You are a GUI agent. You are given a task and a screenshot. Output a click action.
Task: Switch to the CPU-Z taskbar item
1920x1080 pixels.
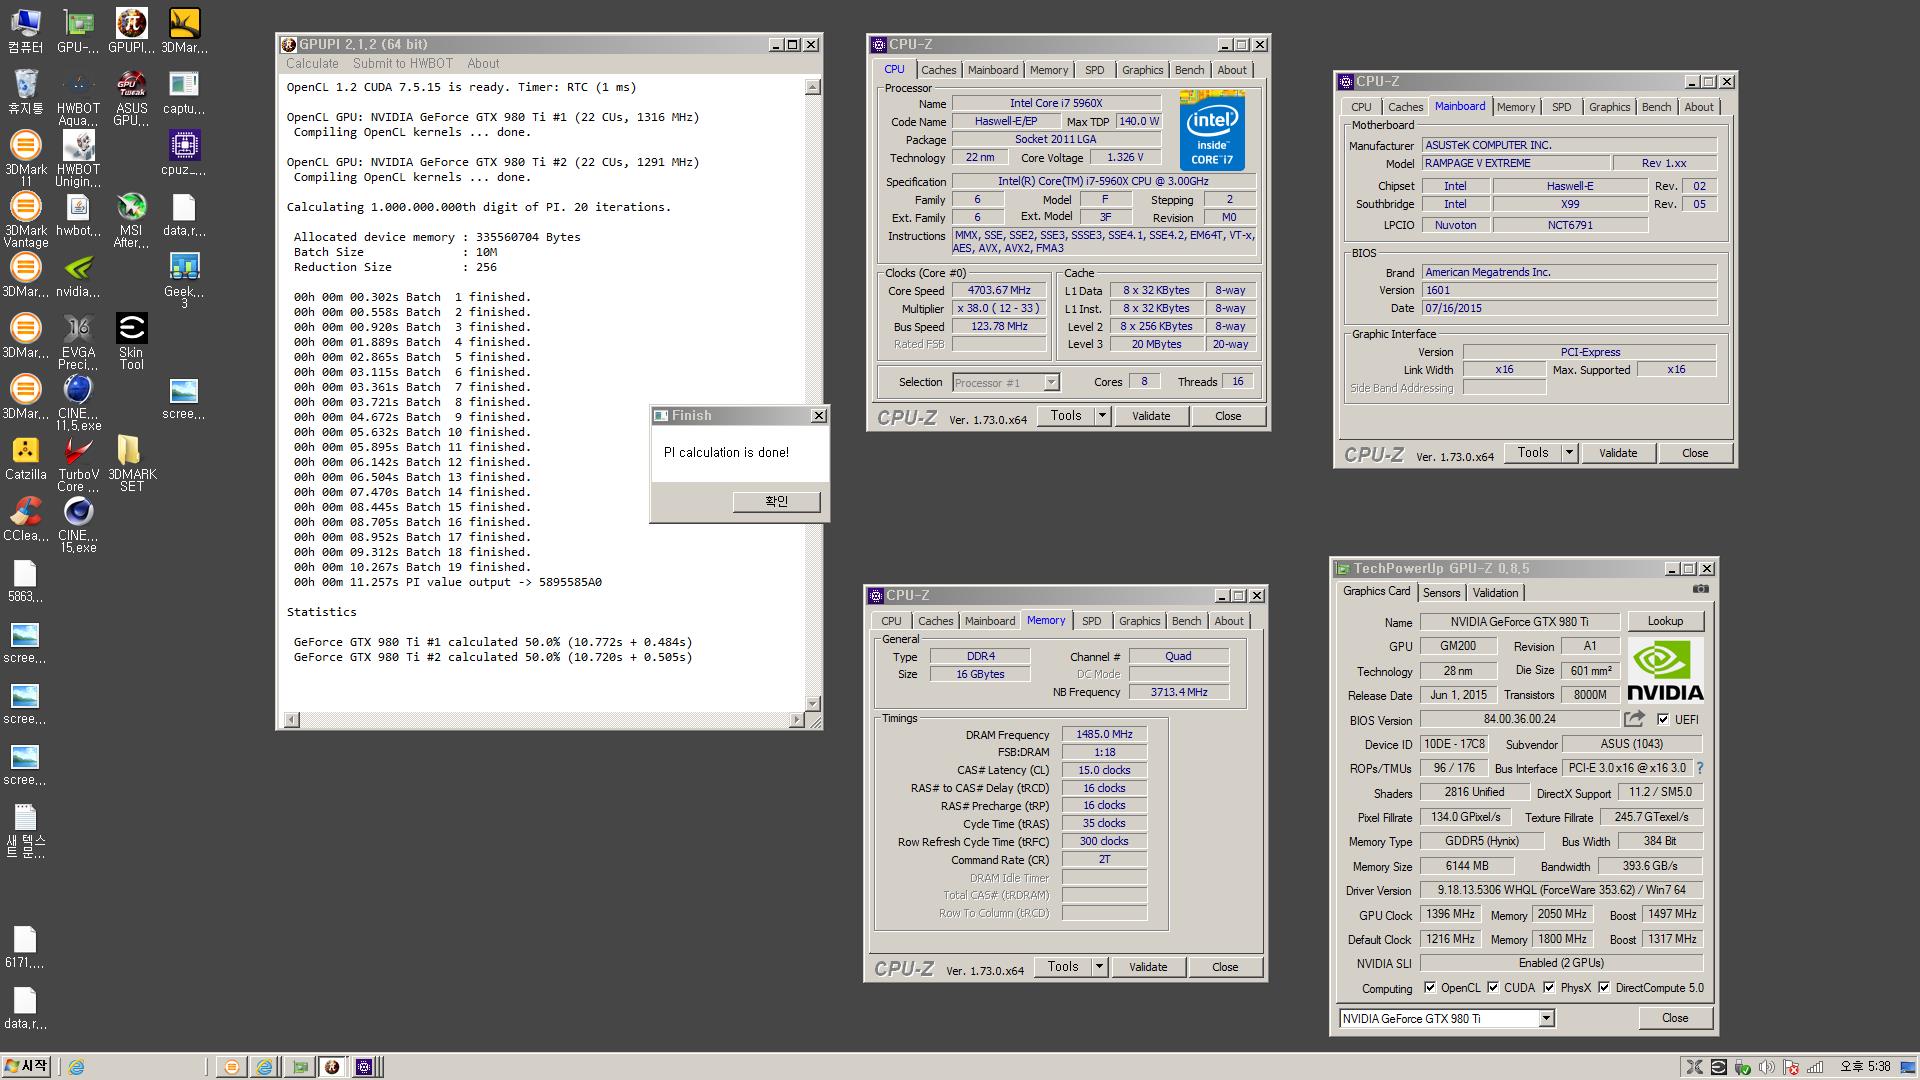coord(364,1067)
